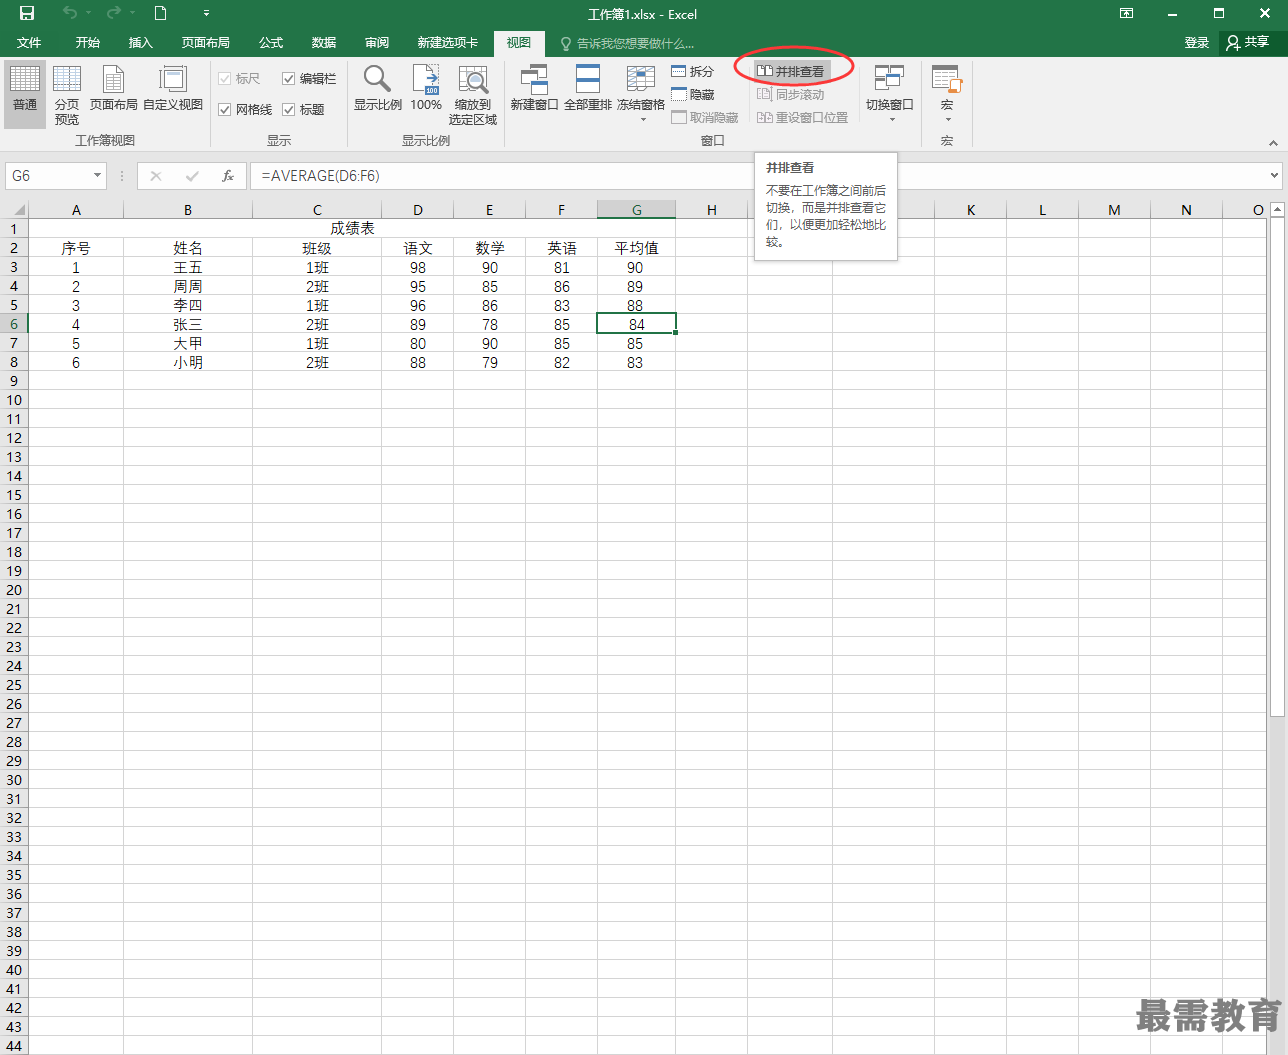Click the new blank document icon

click(x=160, y=13)
